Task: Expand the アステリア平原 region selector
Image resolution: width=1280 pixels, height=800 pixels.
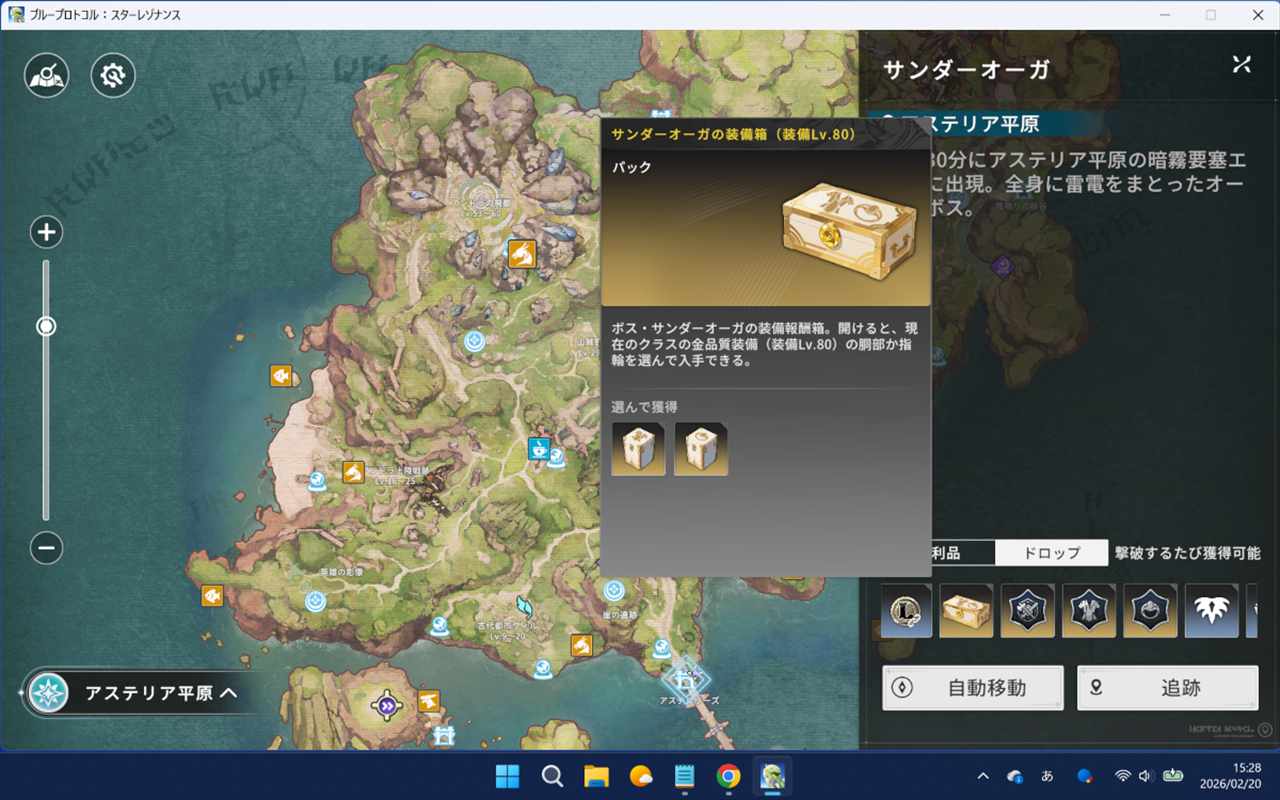Action: [134, 693]
